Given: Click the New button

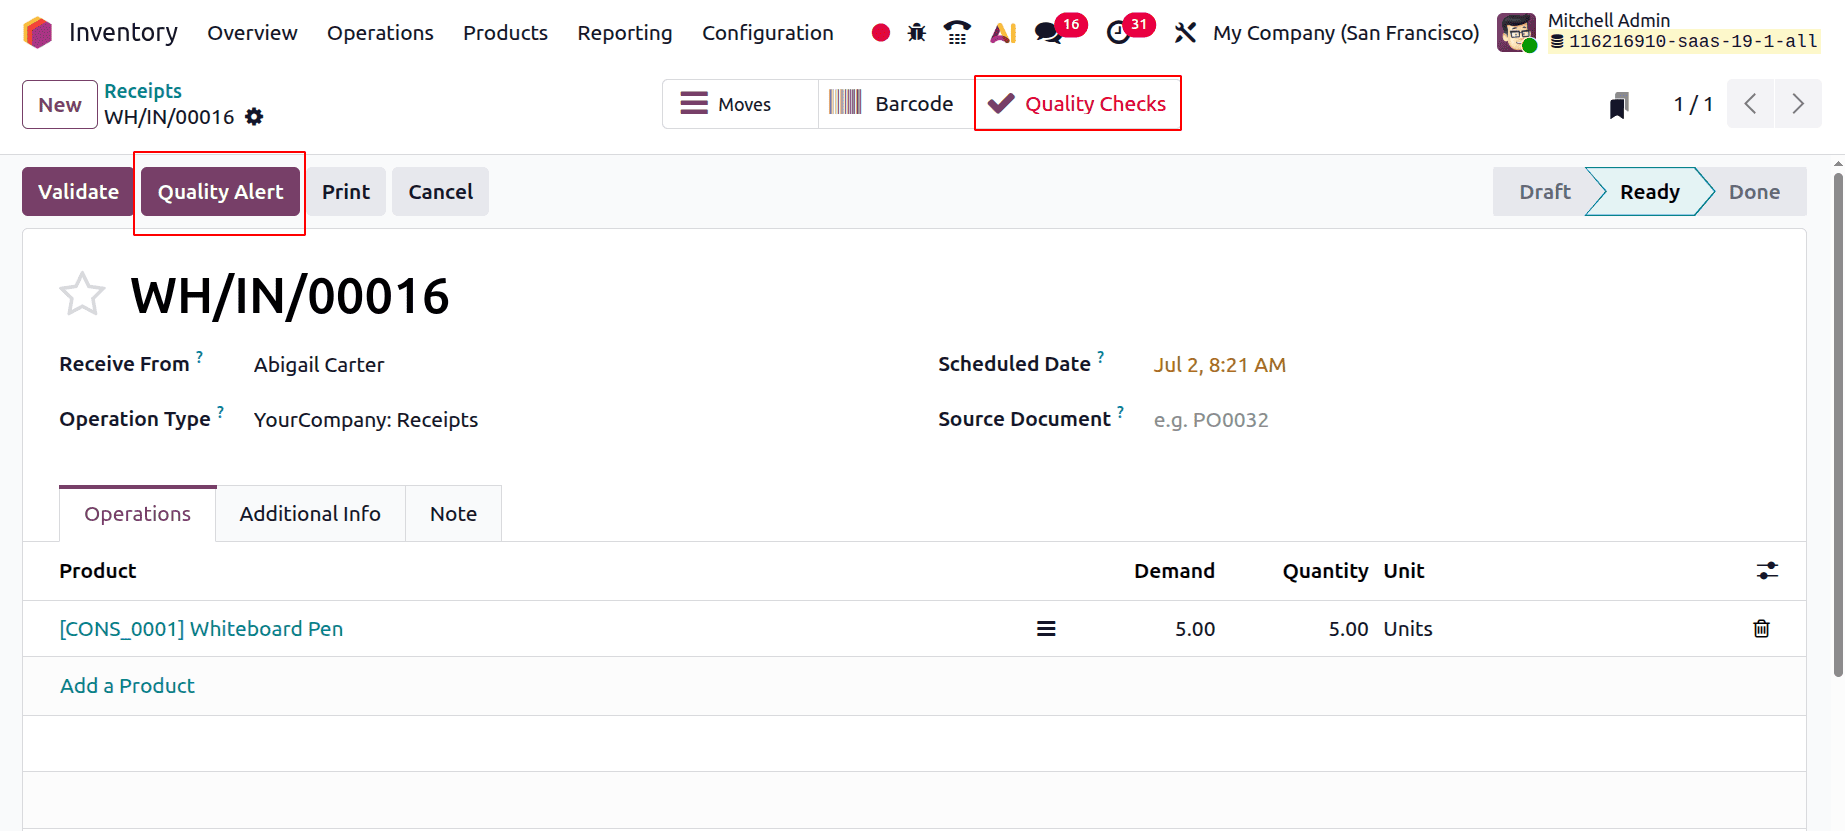Looking at the screenshot, I should 60,105.
